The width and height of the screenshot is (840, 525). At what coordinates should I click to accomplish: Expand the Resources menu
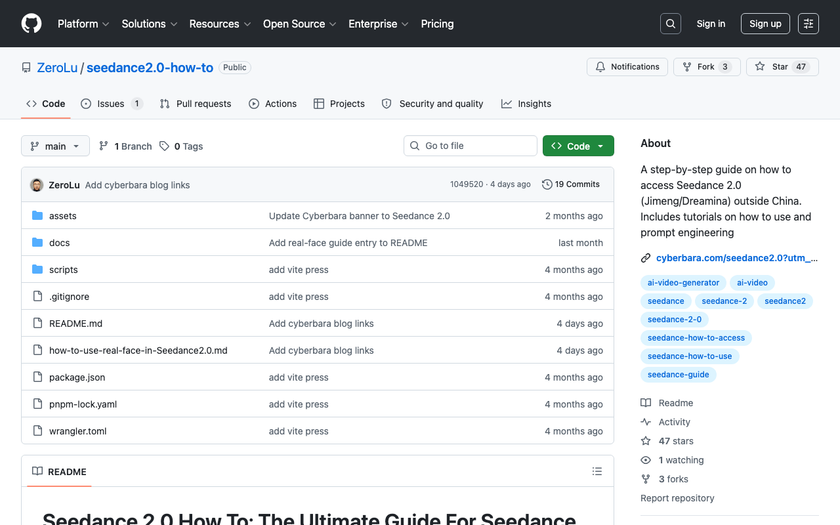(x=220, y=24)
